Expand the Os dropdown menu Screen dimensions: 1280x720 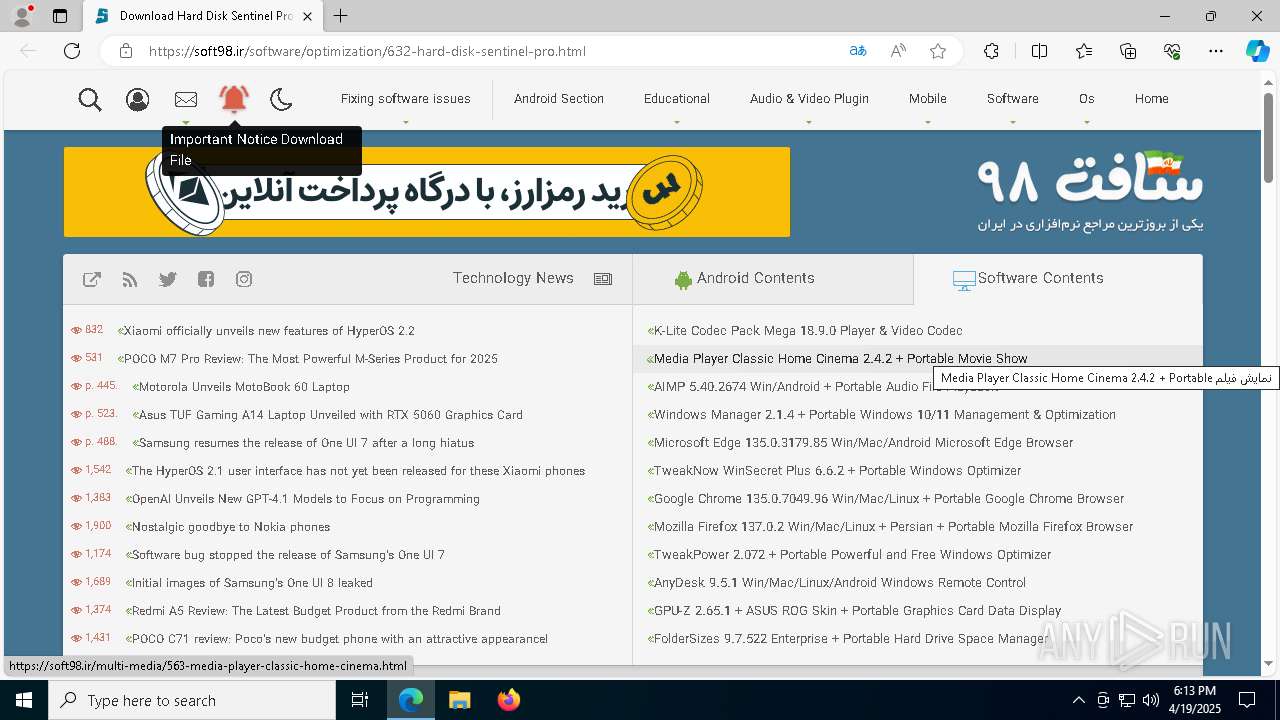coord(1087,99)
